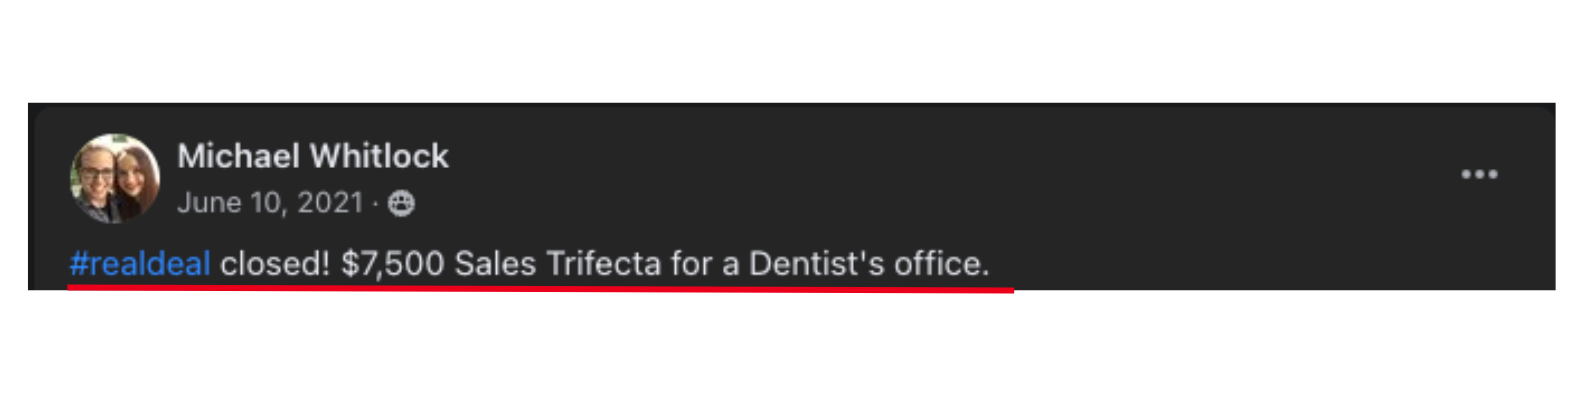Click the first name 'Michael' in header
1584x396 pixels.
[x=238, y=156]
